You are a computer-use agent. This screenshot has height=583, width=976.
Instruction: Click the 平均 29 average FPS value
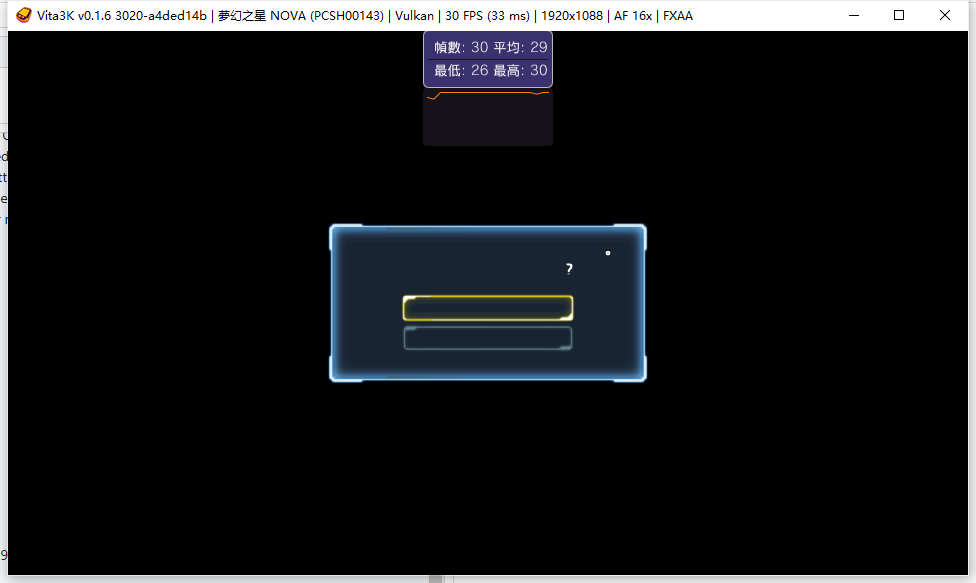pos(522,46)
